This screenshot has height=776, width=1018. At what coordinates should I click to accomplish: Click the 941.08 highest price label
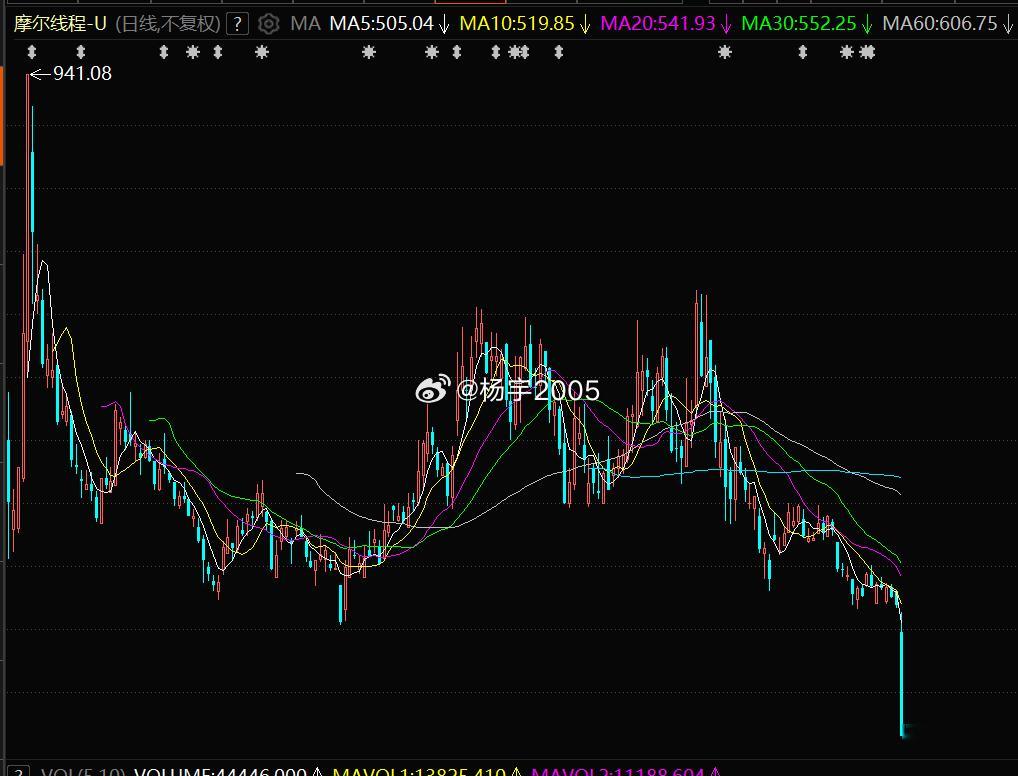click(x=82, y=73)
